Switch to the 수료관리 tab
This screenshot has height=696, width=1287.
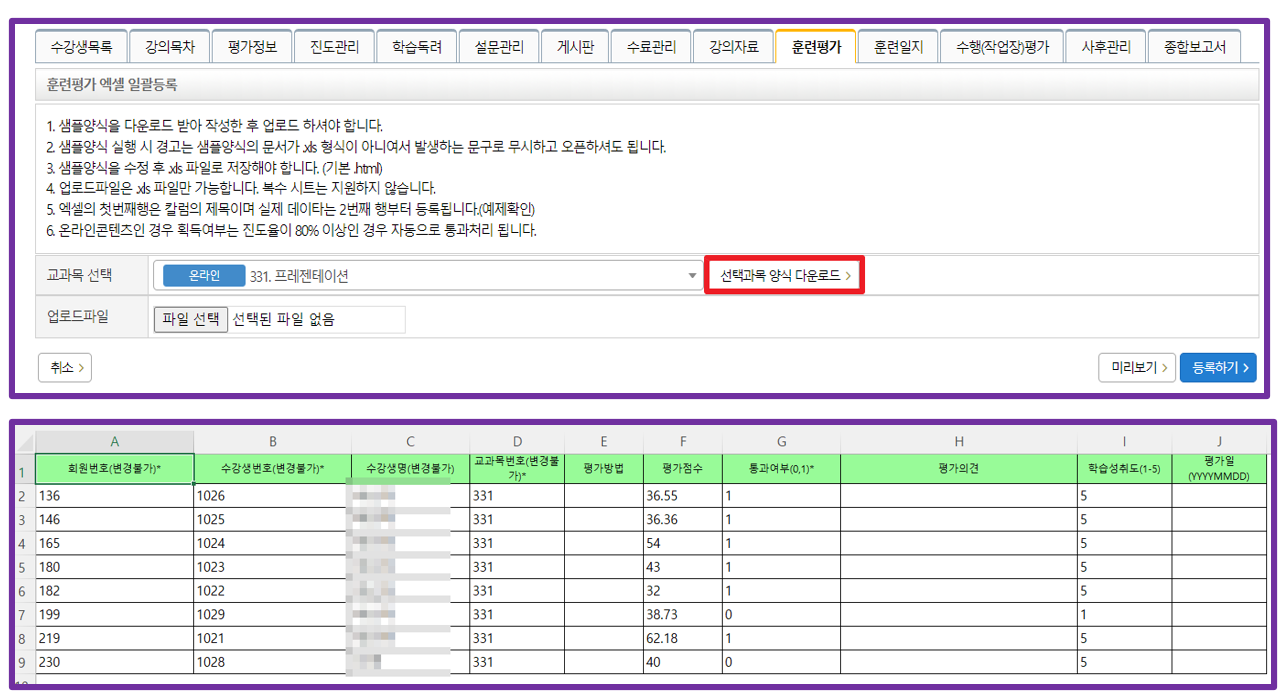[651, 46]
